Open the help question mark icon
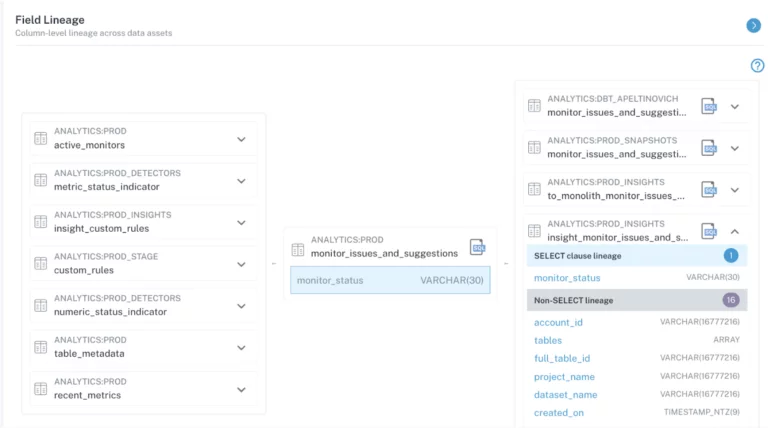 [x=757, y=66]
